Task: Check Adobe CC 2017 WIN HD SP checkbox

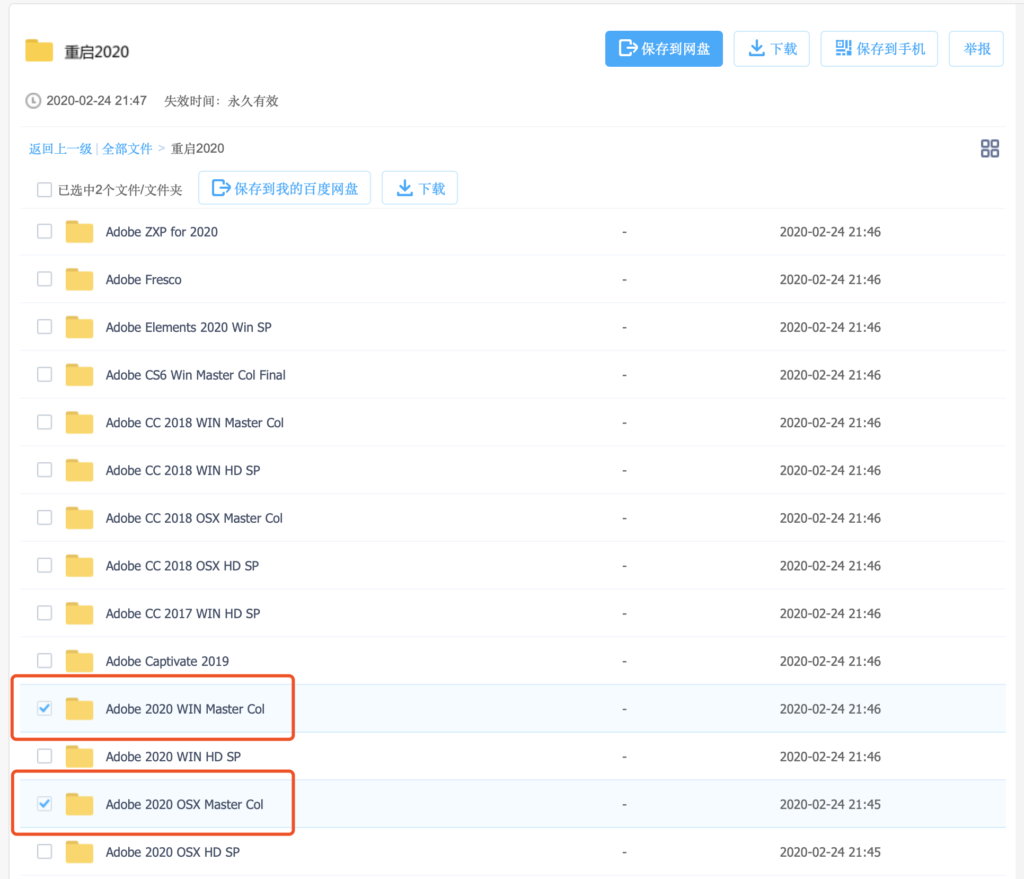Action: pos(44,613)
